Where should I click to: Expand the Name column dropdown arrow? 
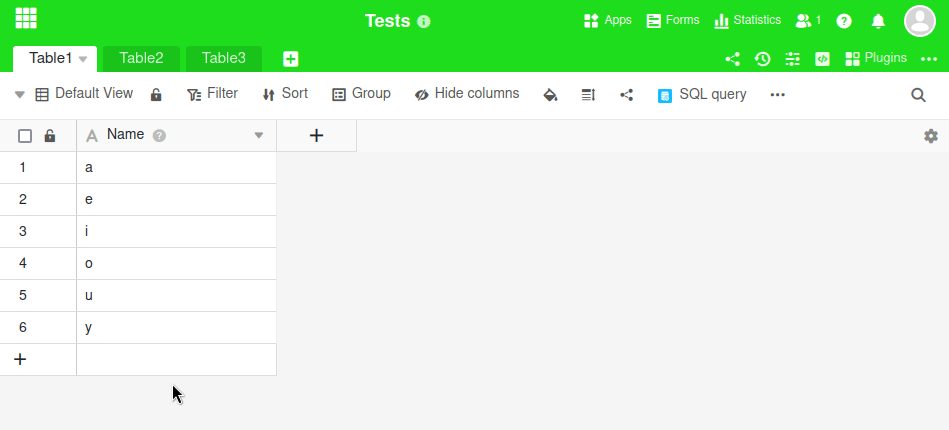(259, 136)
